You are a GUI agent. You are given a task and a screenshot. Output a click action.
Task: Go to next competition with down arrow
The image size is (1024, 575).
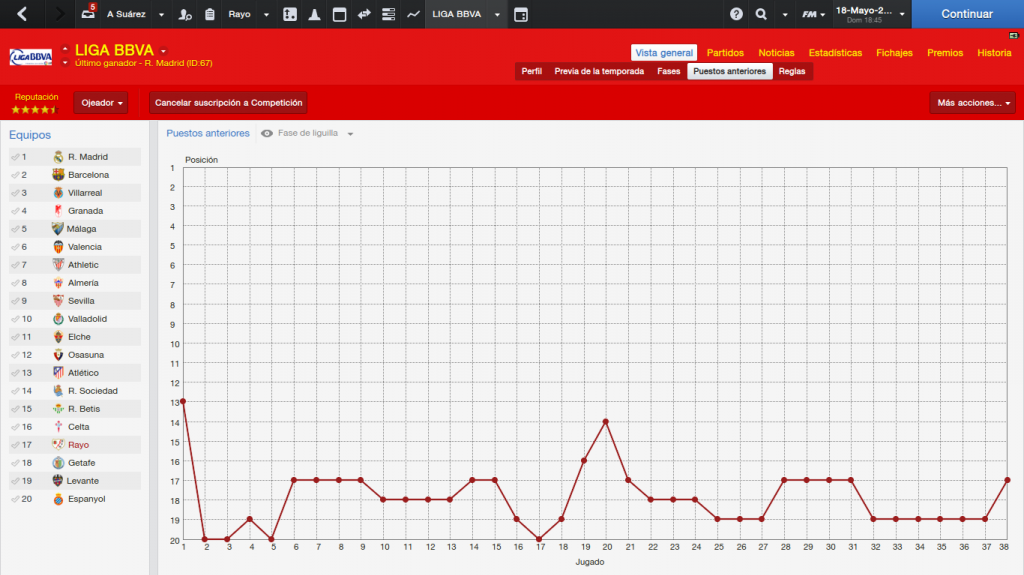point(65,63)
